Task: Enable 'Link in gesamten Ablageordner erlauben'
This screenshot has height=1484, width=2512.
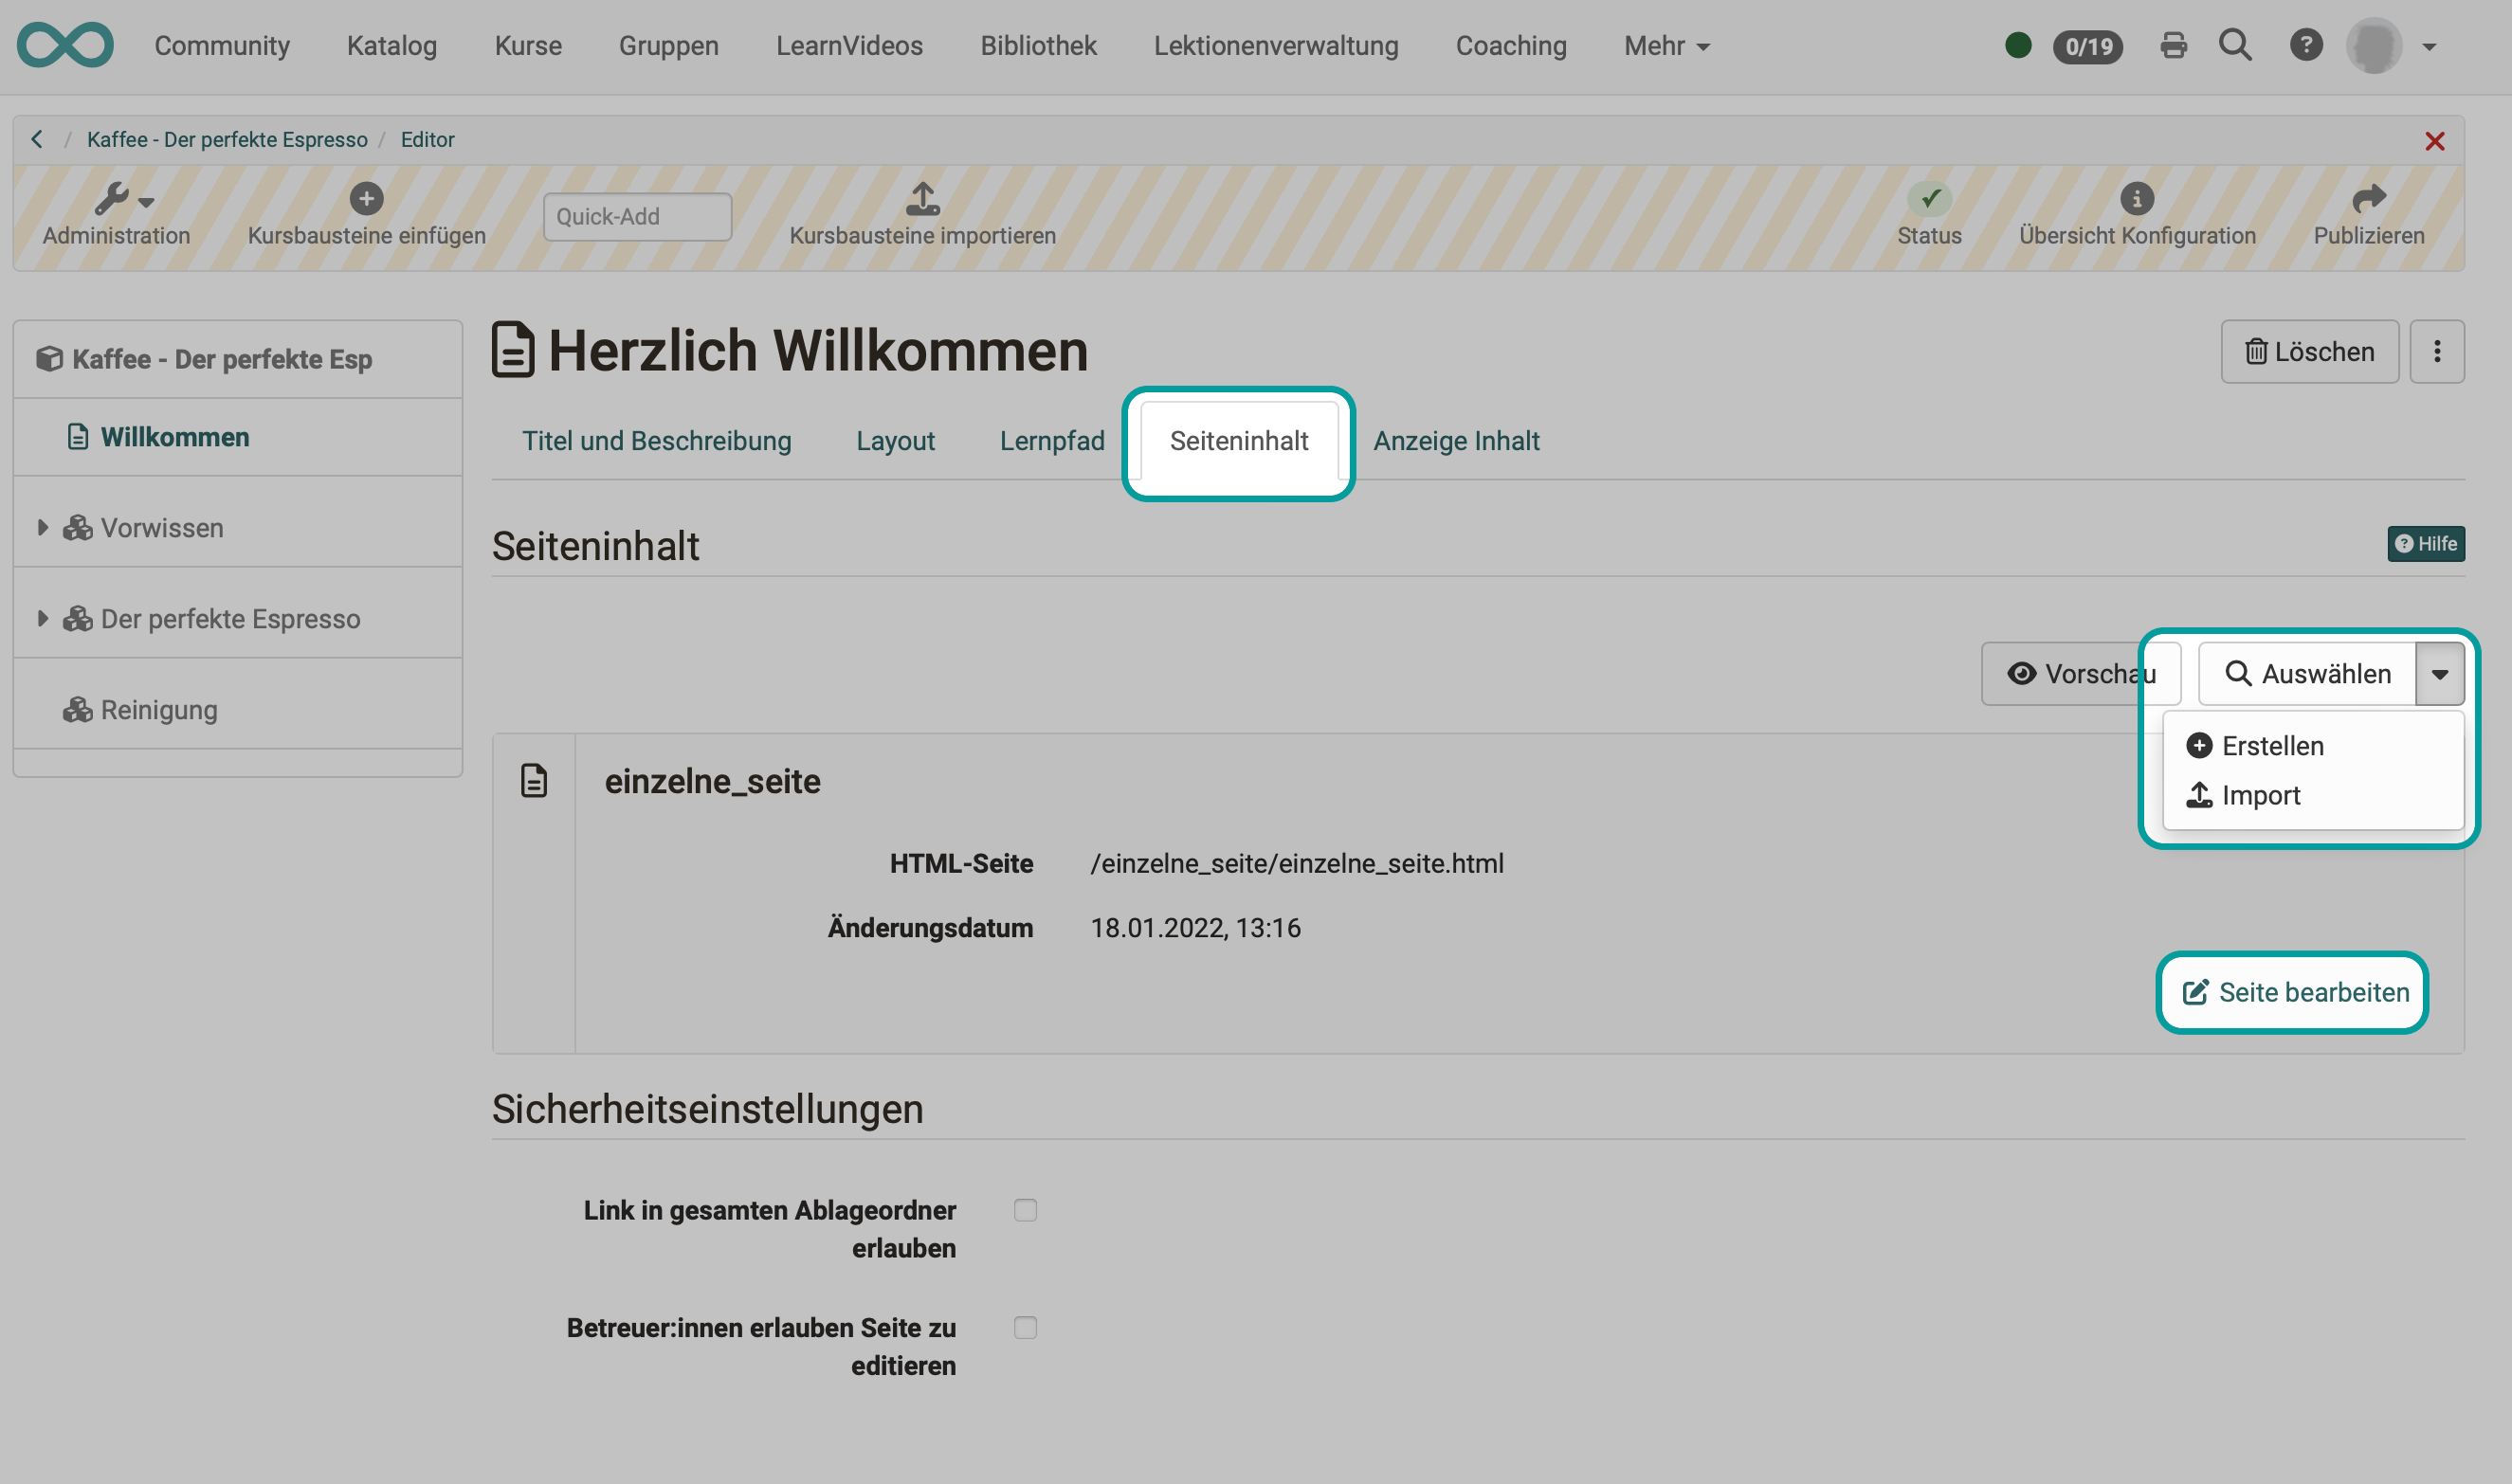Action: coord(1025,1209)
